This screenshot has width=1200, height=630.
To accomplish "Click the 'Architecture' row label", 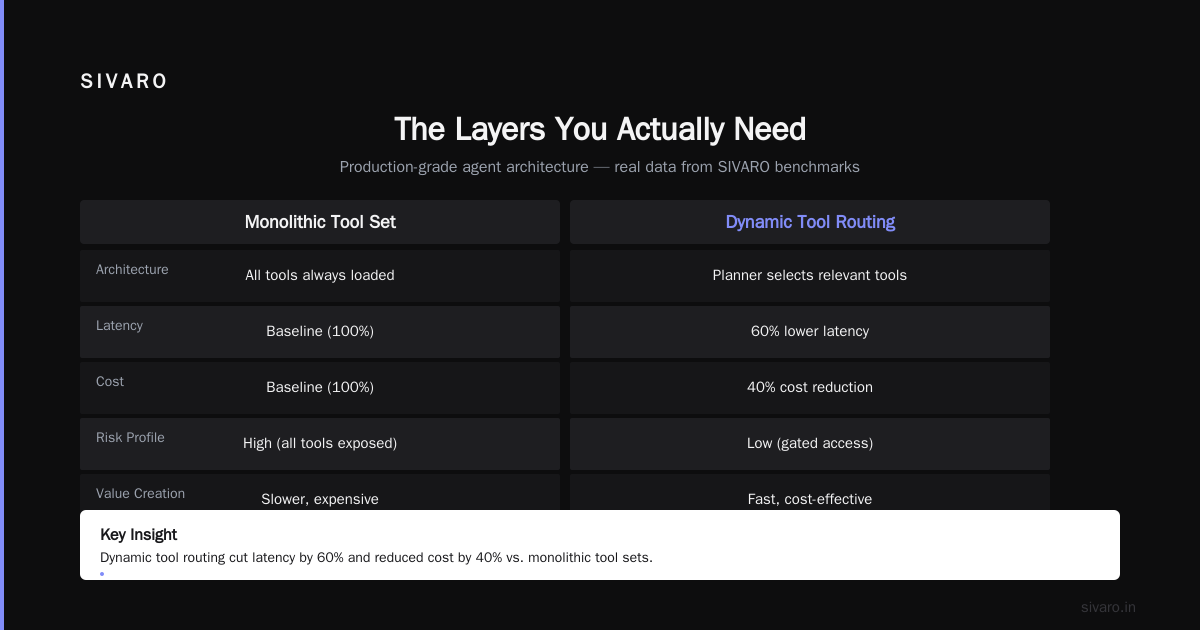I will (132, 269).
